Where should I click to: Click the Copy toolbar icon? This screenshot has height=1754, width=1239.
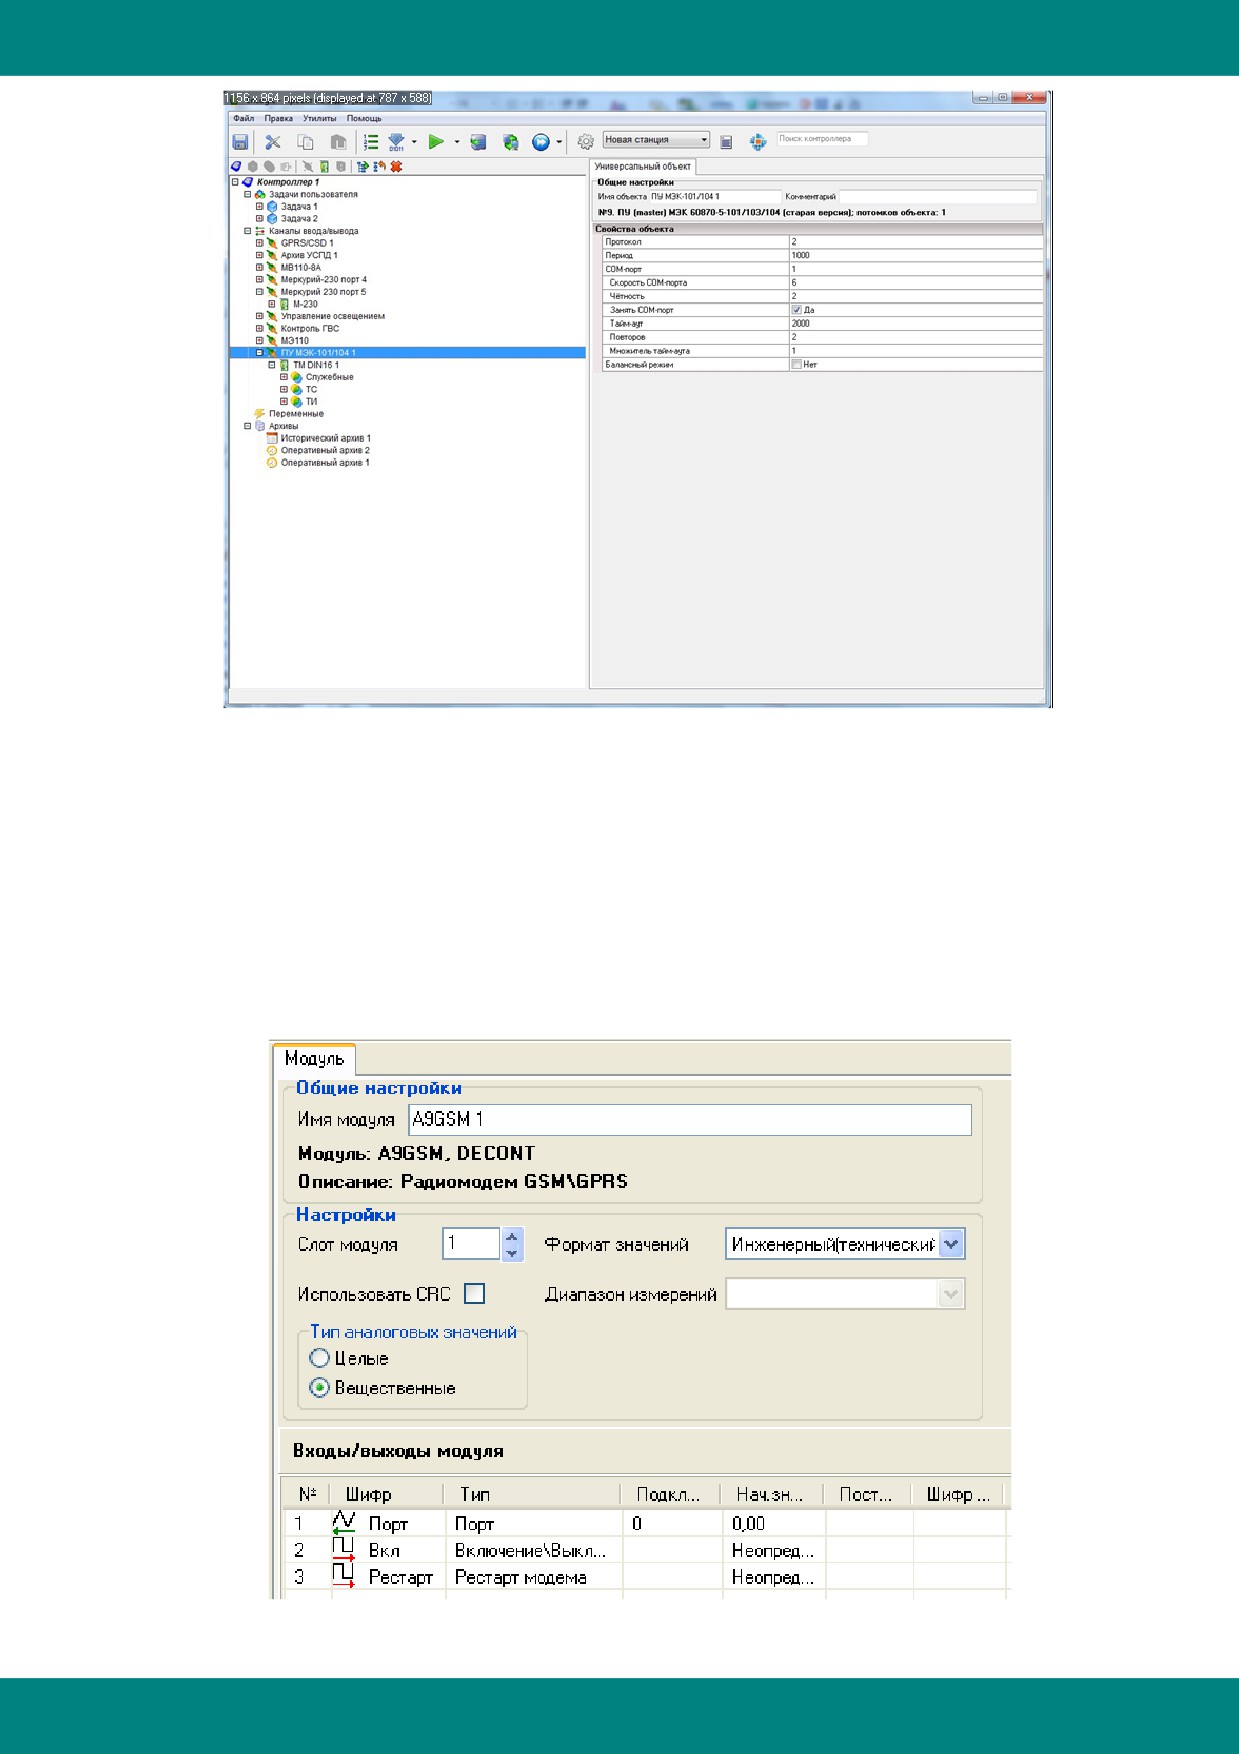[x=306, y=142]
